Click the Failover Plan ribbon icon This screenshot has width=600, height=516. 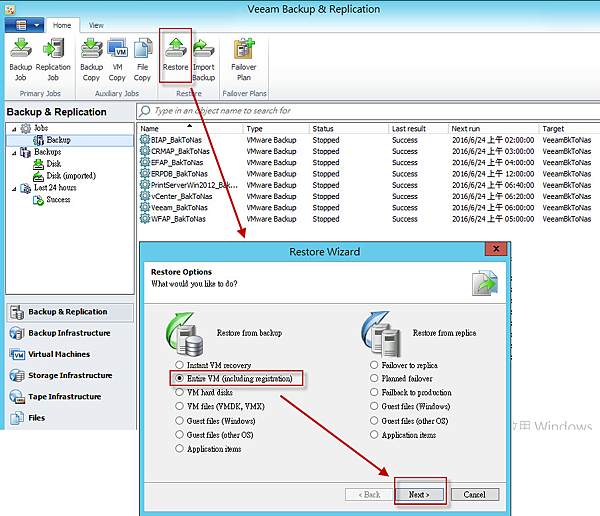(244, 59)
